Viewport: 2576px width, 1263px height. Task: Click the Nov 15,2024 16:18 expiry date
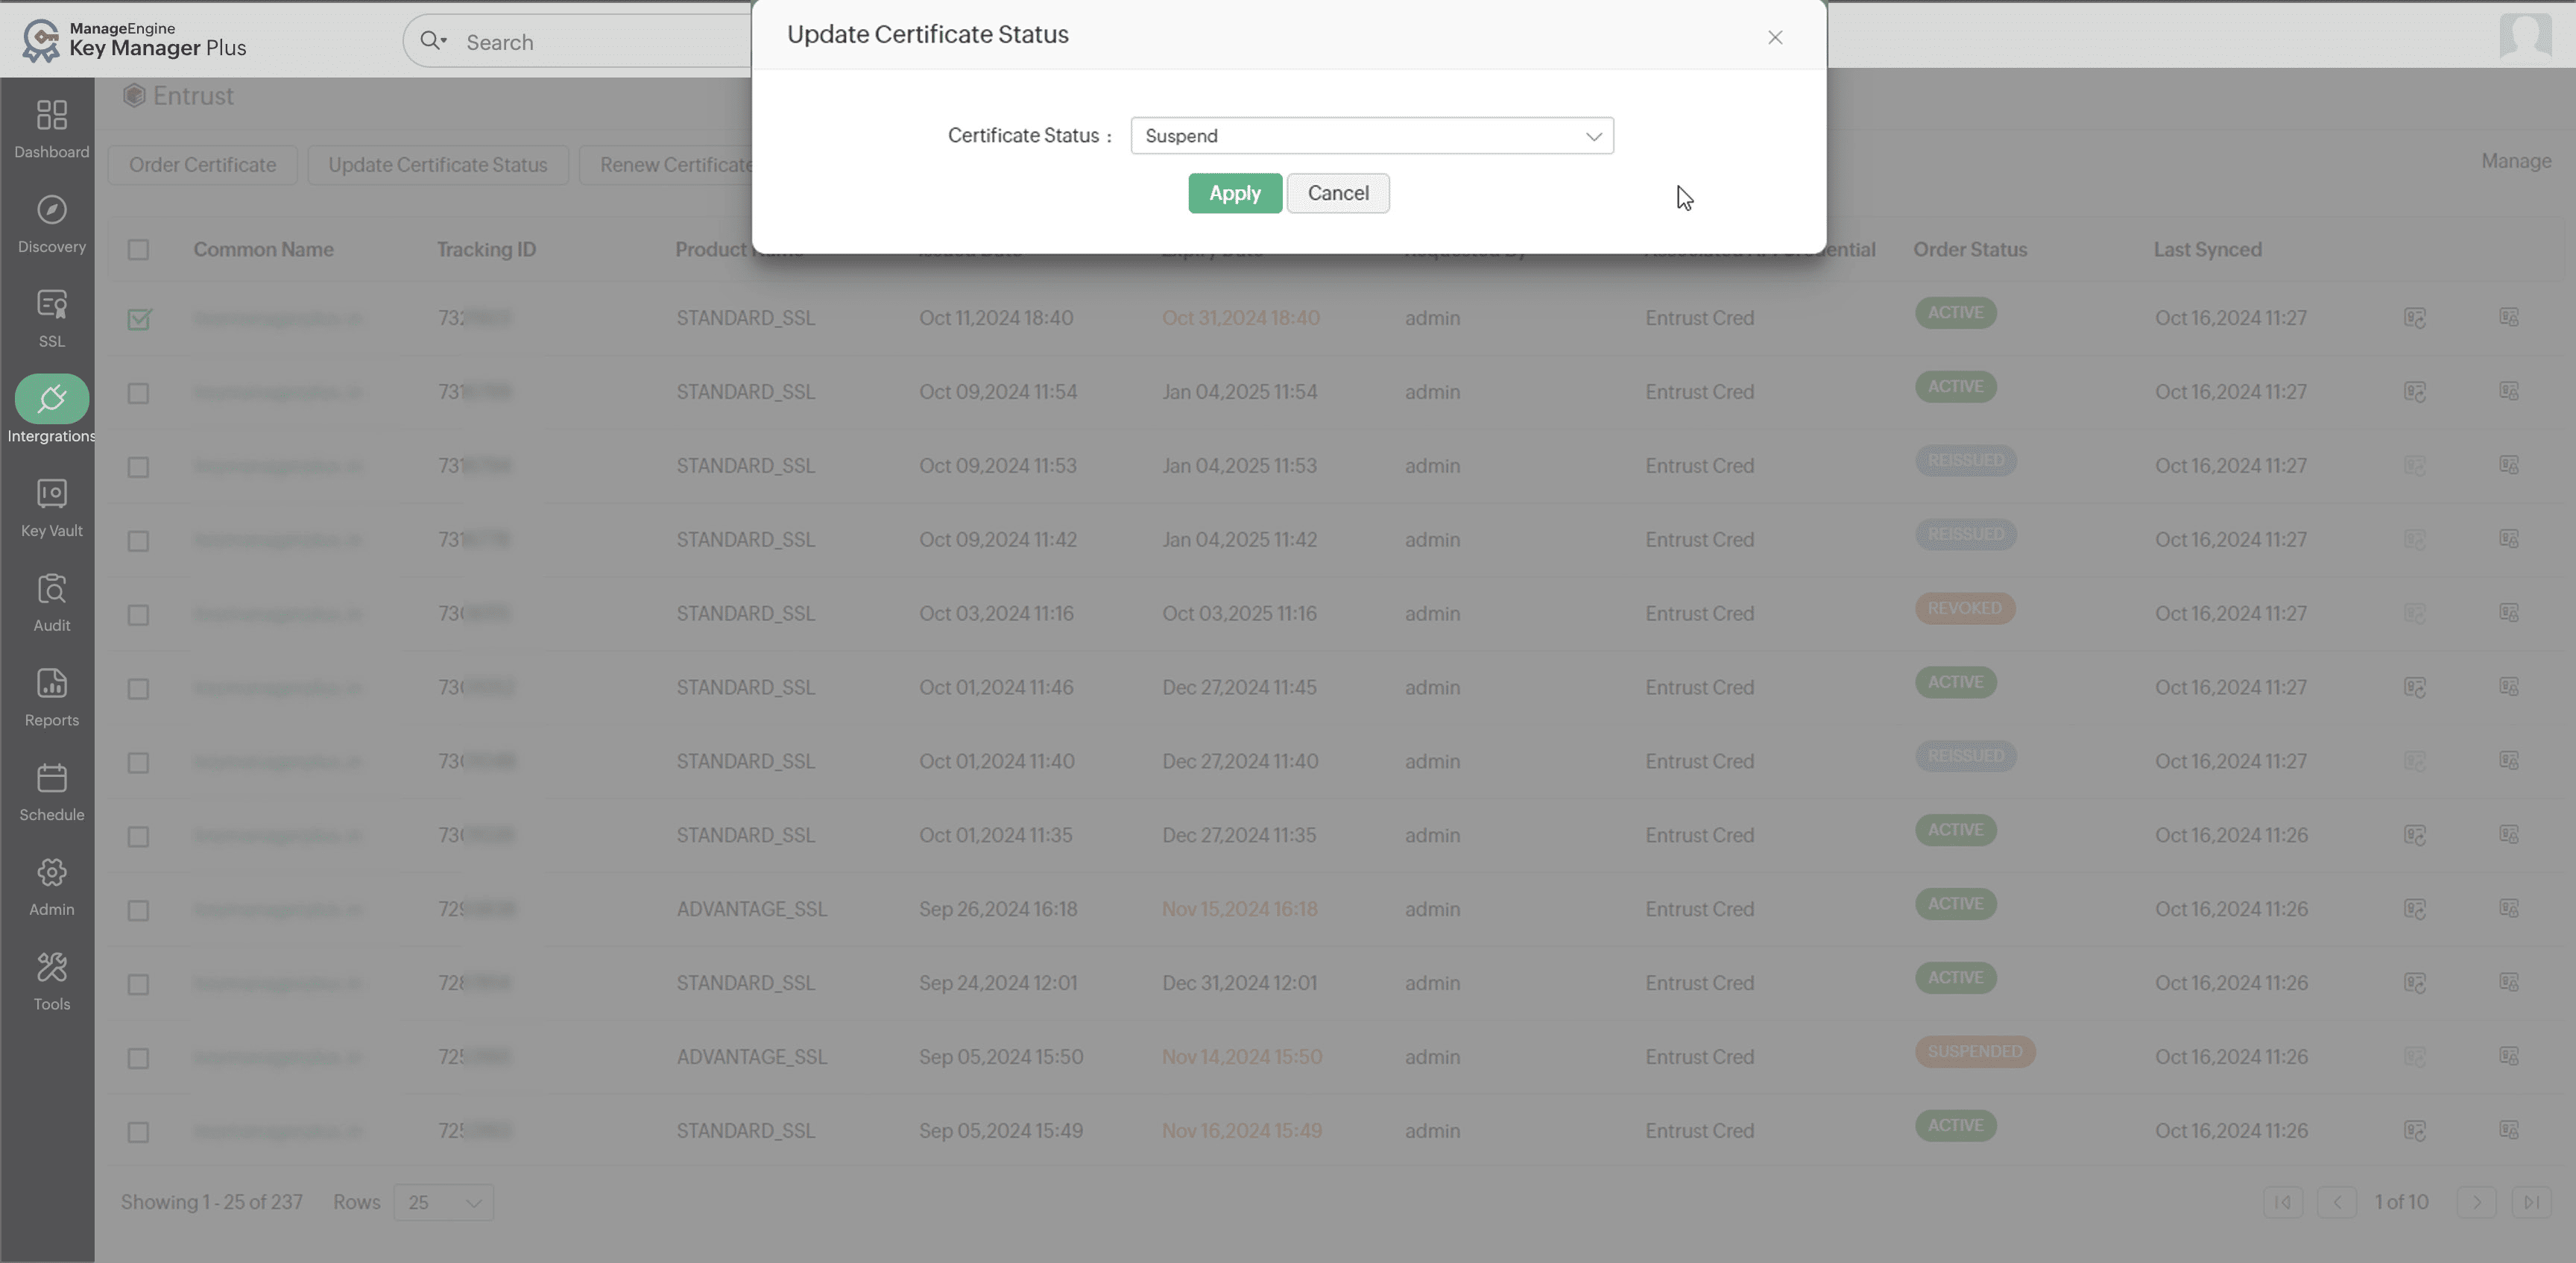[1239, 909]
